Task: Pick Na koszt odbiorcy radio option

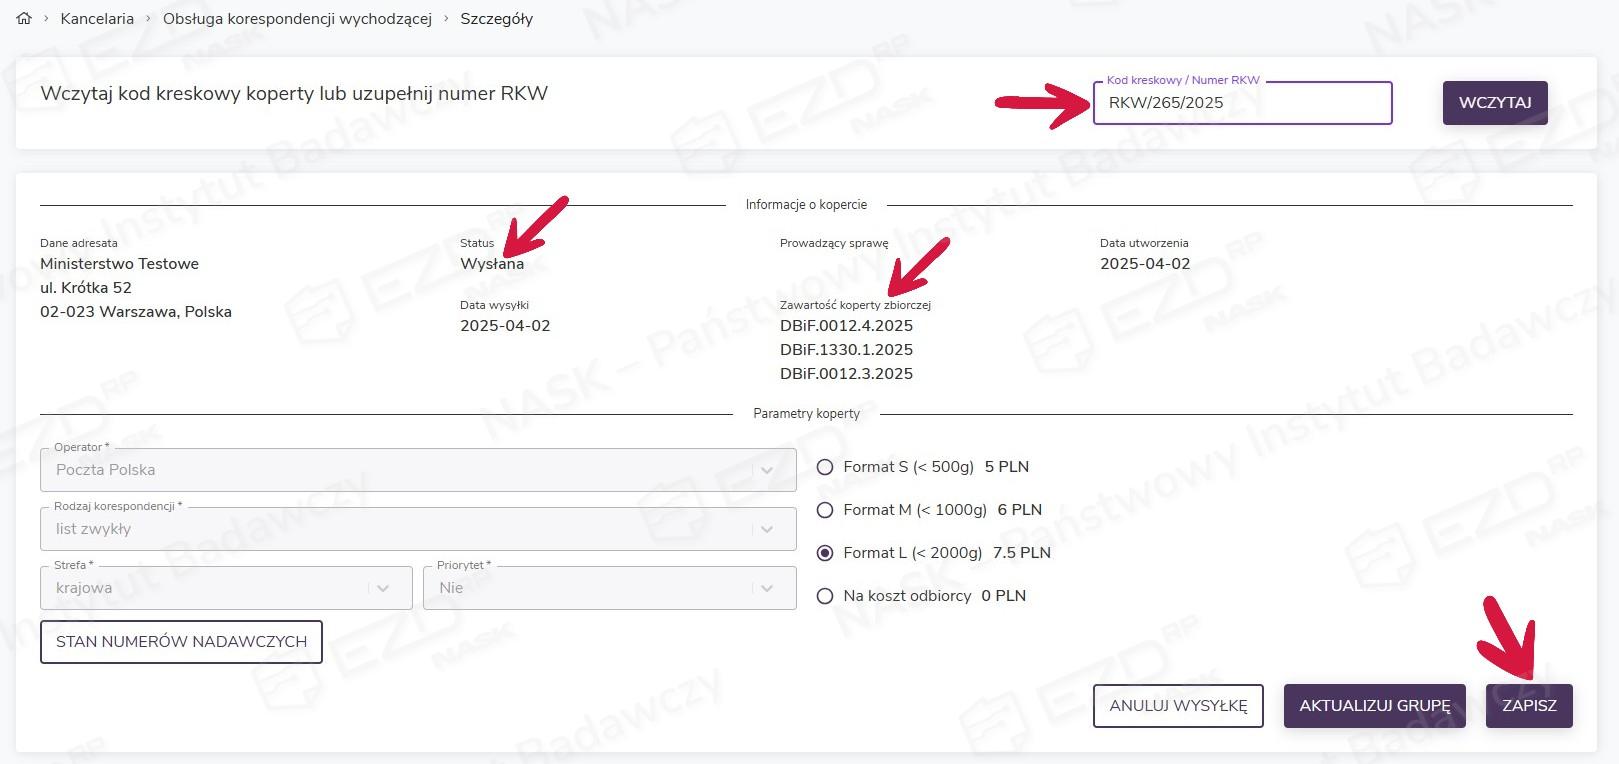Action: point(825,596)
